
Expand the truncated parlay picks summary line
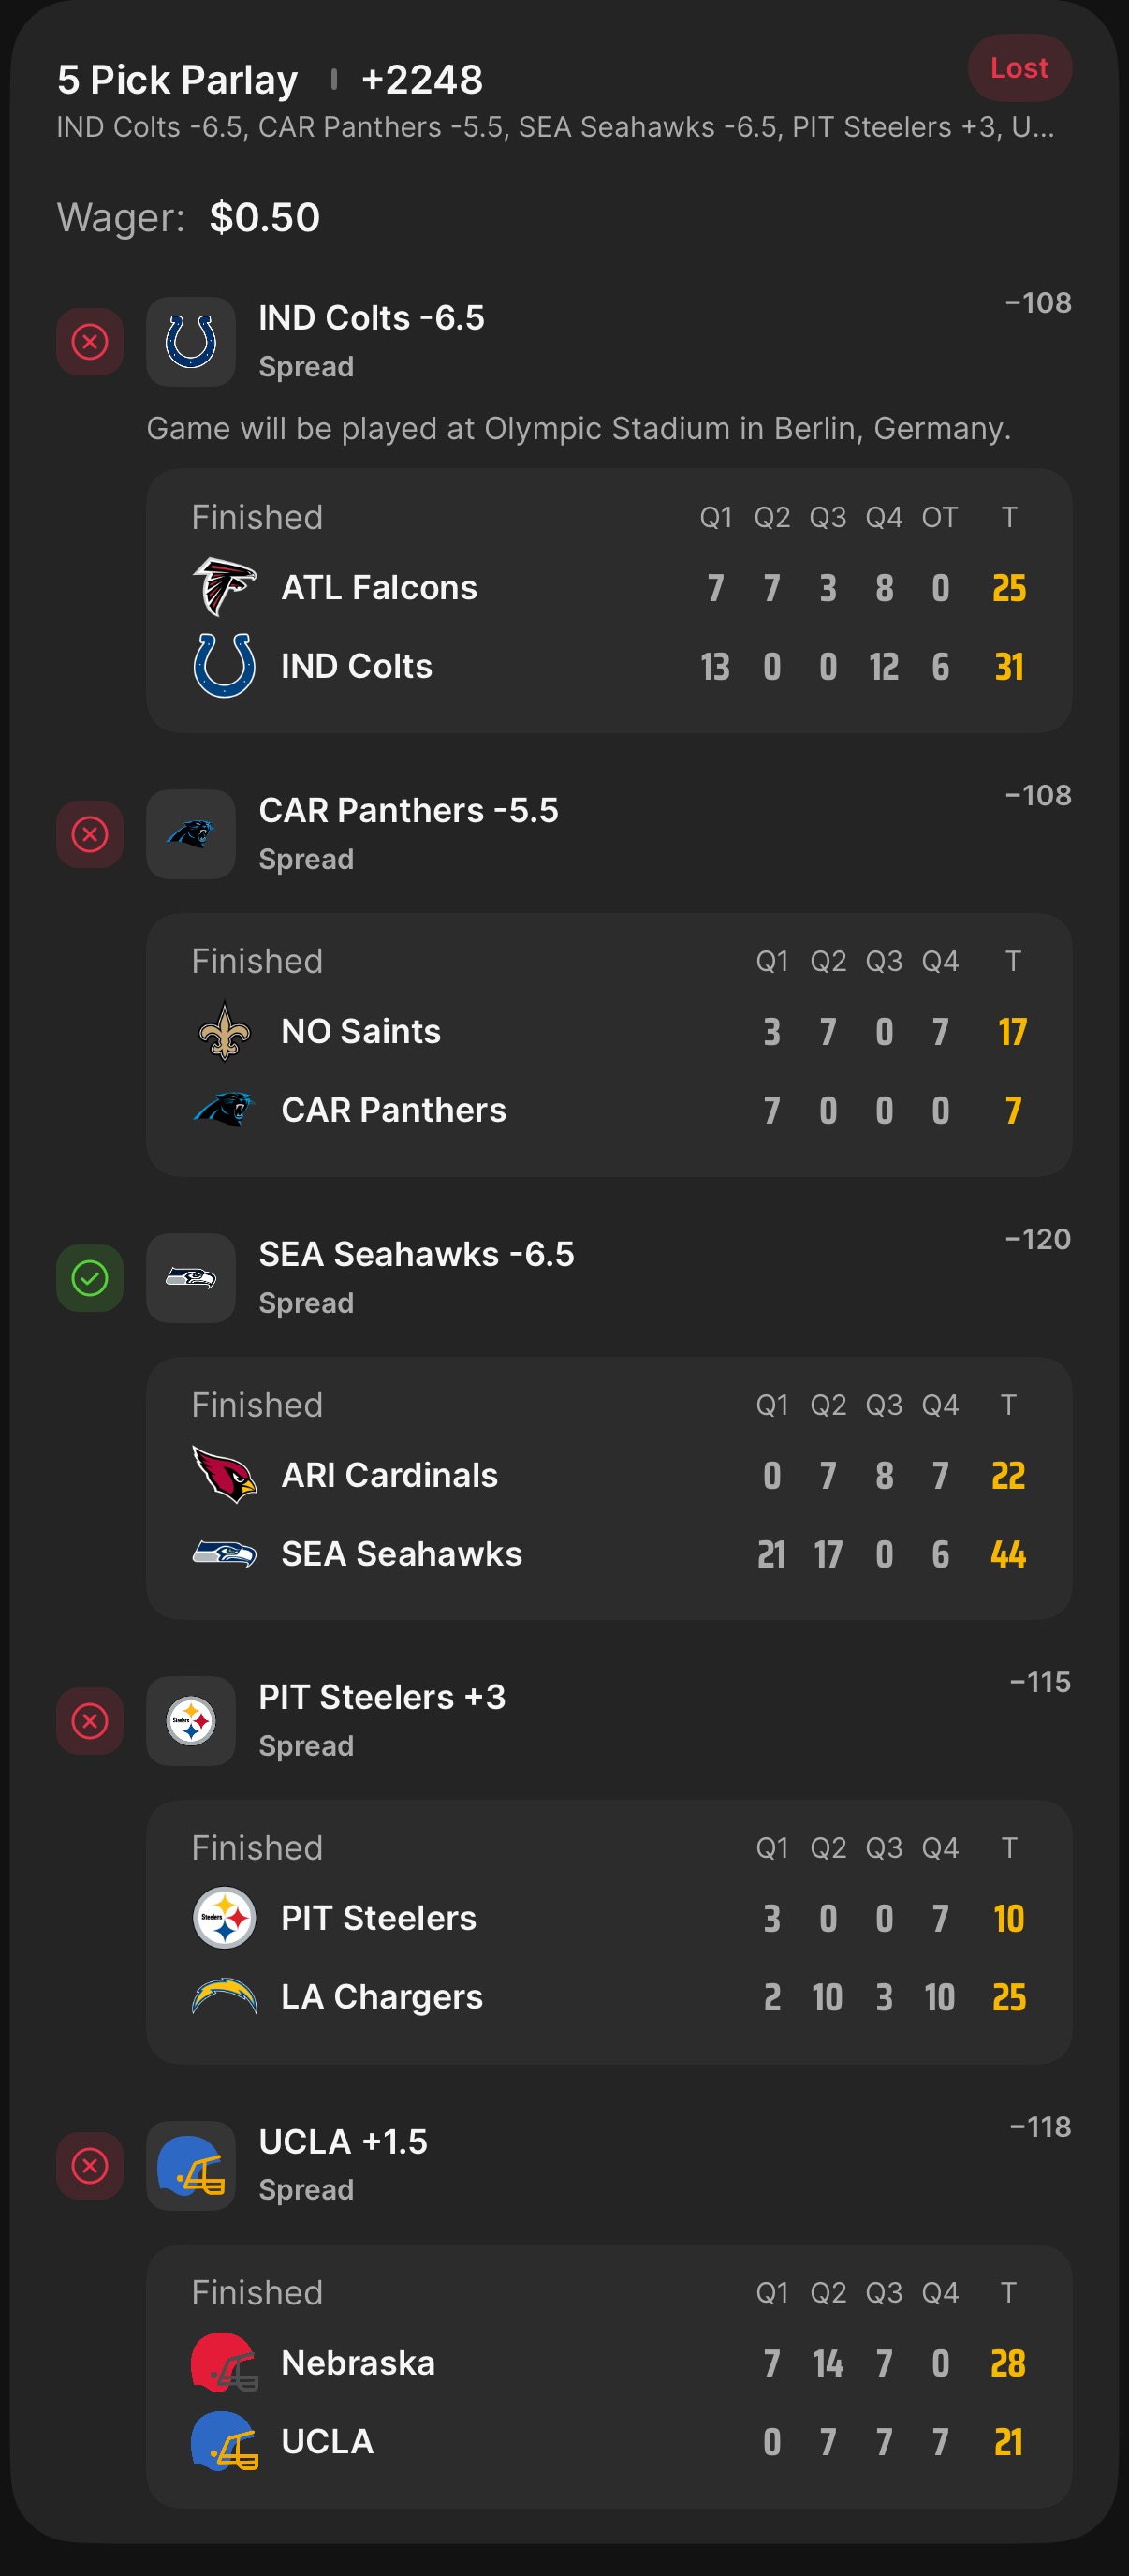pos(555,127)
